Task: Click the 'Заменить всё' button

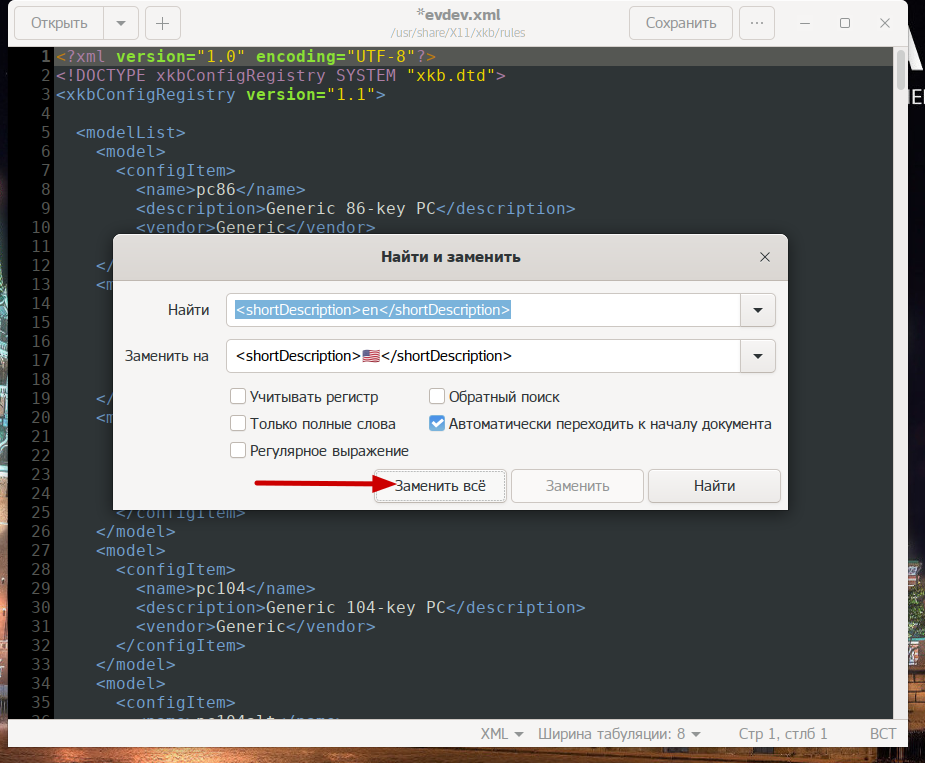Action: click(x=440, y=486)
